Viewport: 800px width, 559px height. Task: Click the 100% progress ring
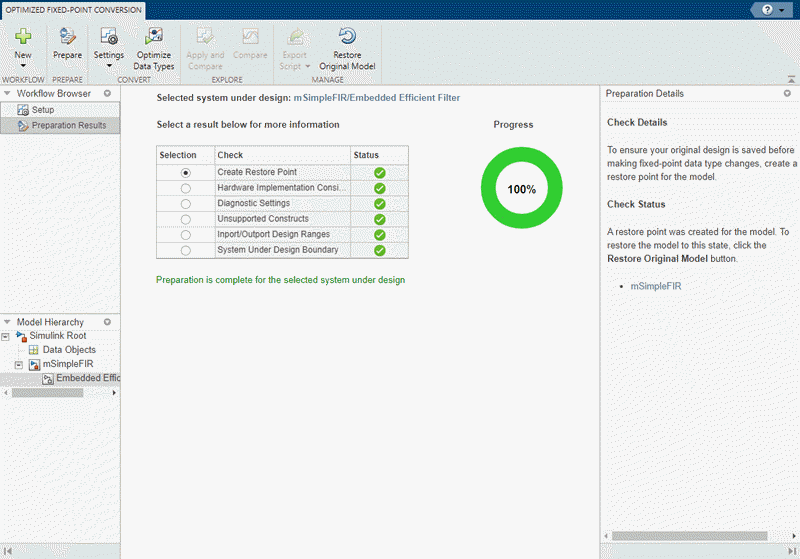point(522,189)
